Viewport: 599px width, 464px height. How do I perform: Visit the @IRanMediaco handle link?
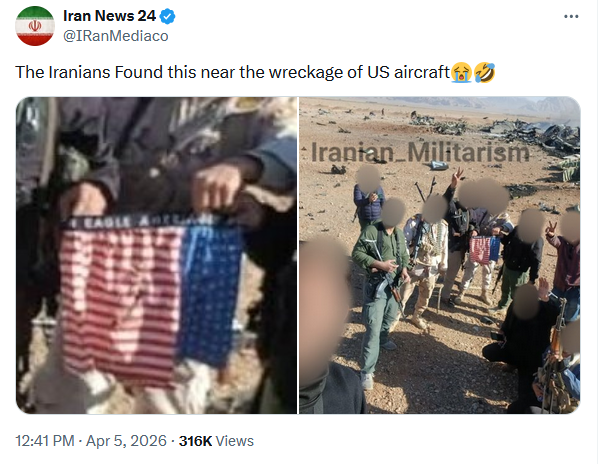[115, 36]
